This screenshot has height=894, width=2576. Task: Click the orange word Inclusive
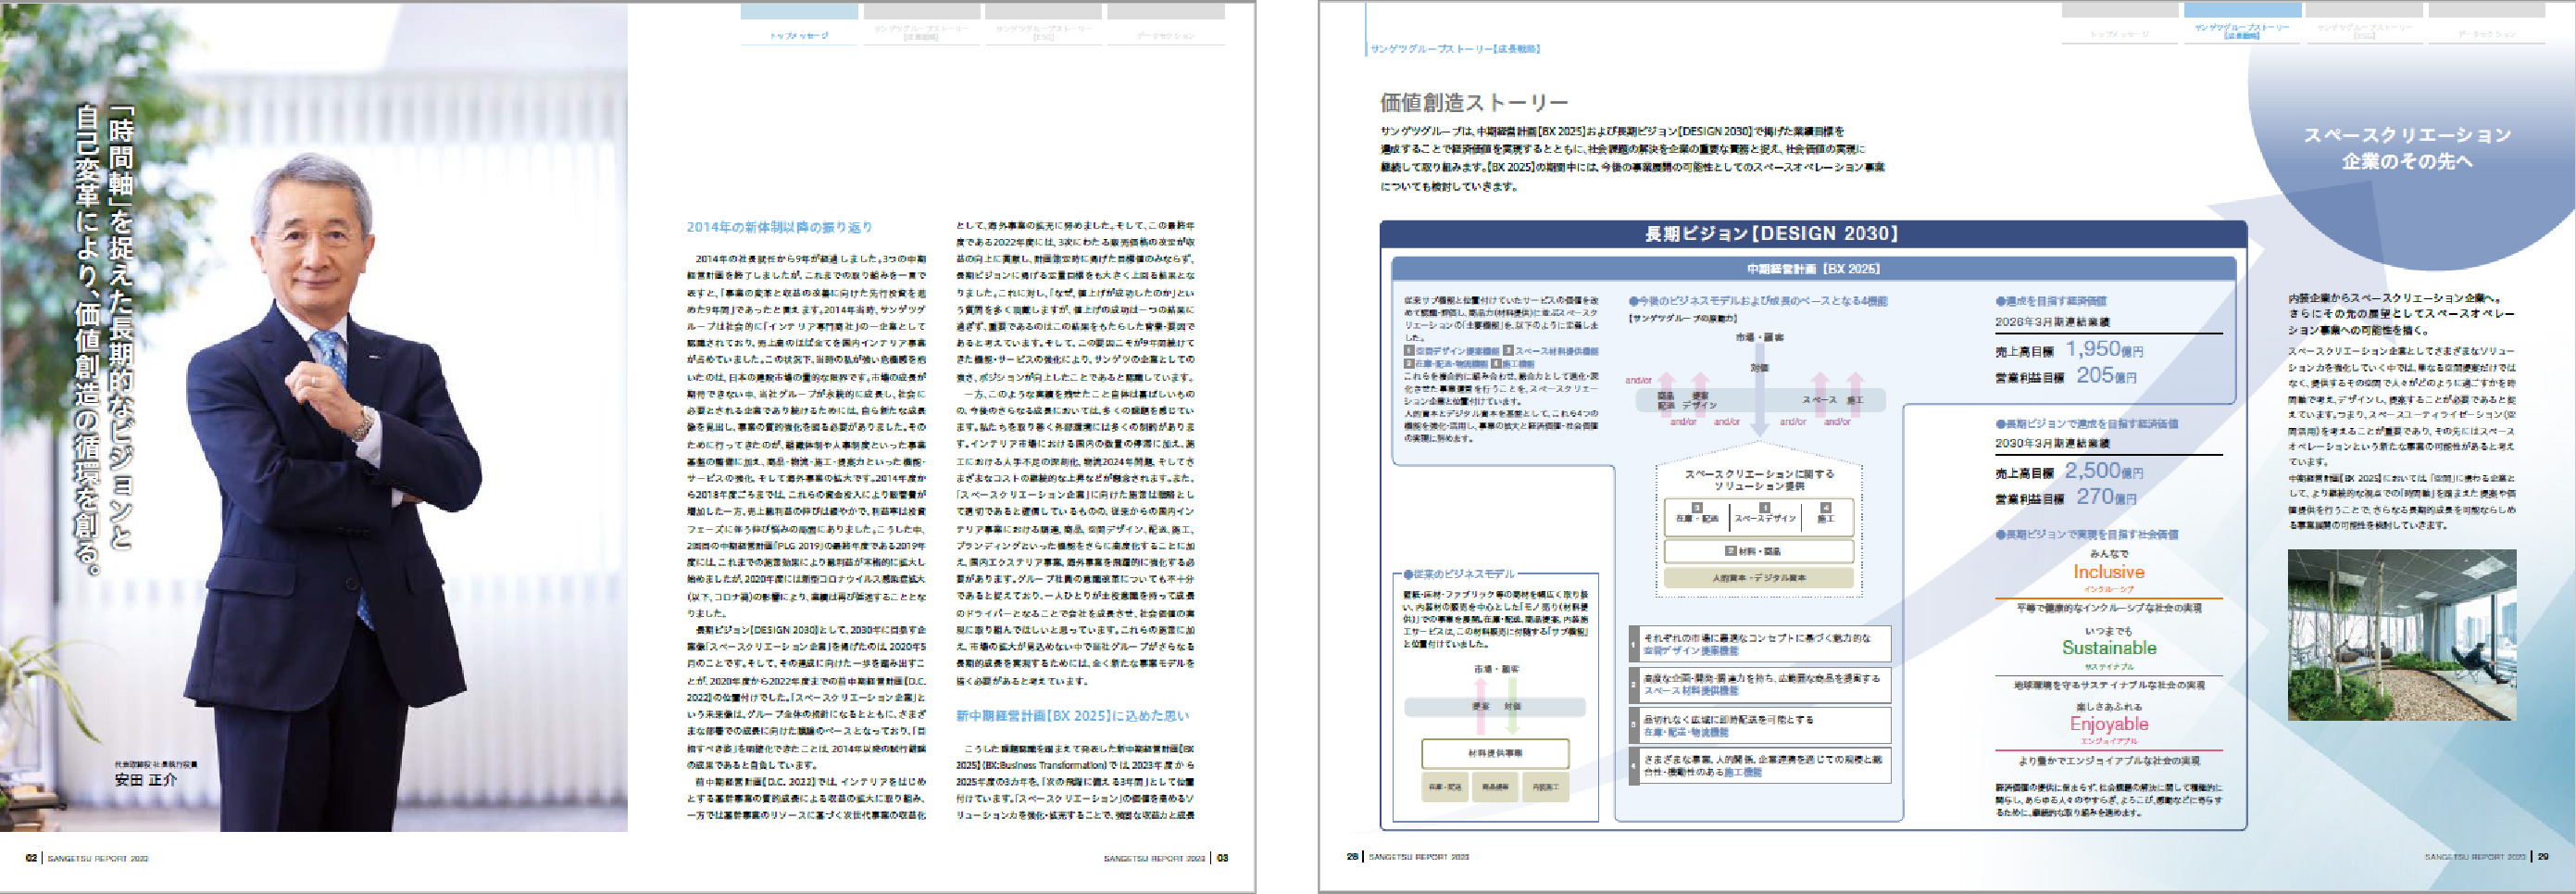click(x=2108, y=572)
